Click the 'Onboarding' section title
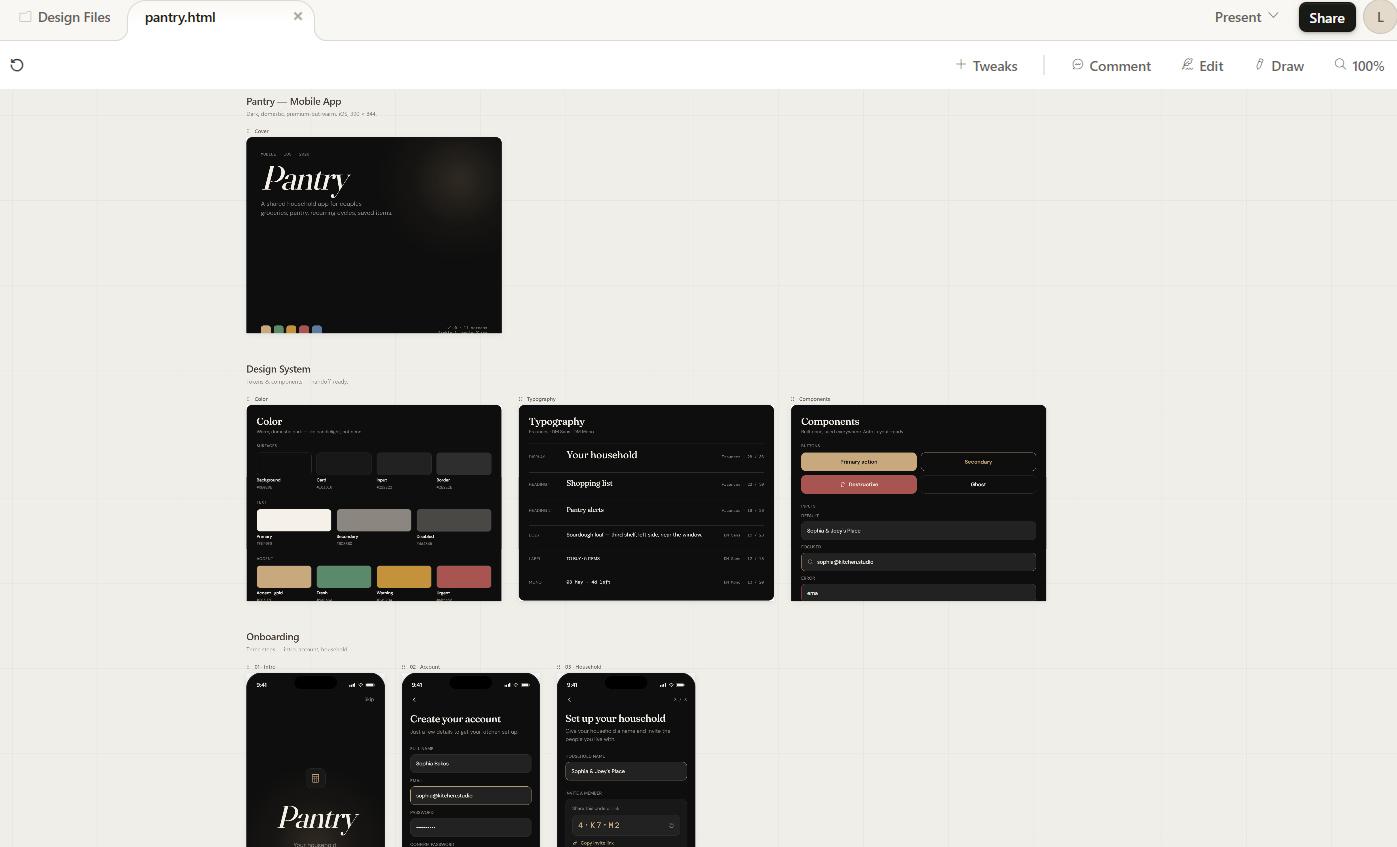The height and width of the screenshot is (847, 1397). [273, 637]
